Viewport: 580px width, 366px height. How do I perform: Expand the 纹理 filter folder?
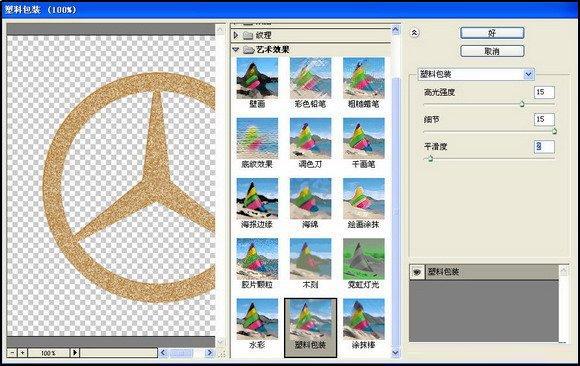pos(236,36)
